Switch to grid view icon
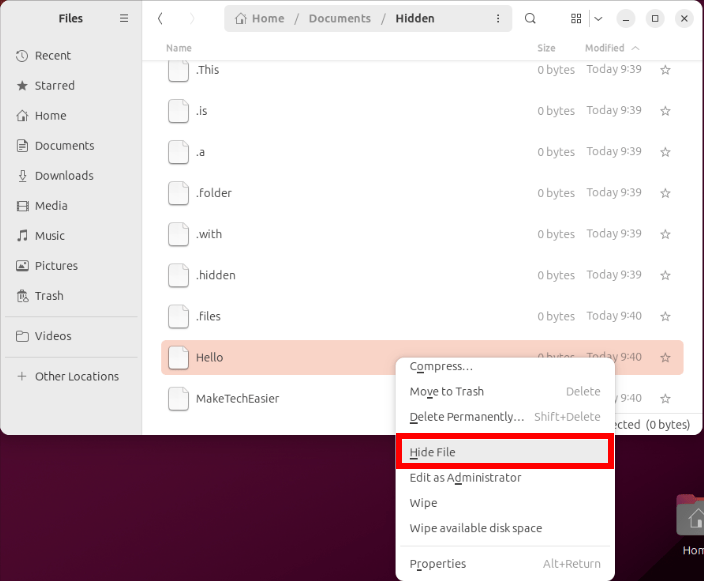704x581 pixels. click(576, 18)
